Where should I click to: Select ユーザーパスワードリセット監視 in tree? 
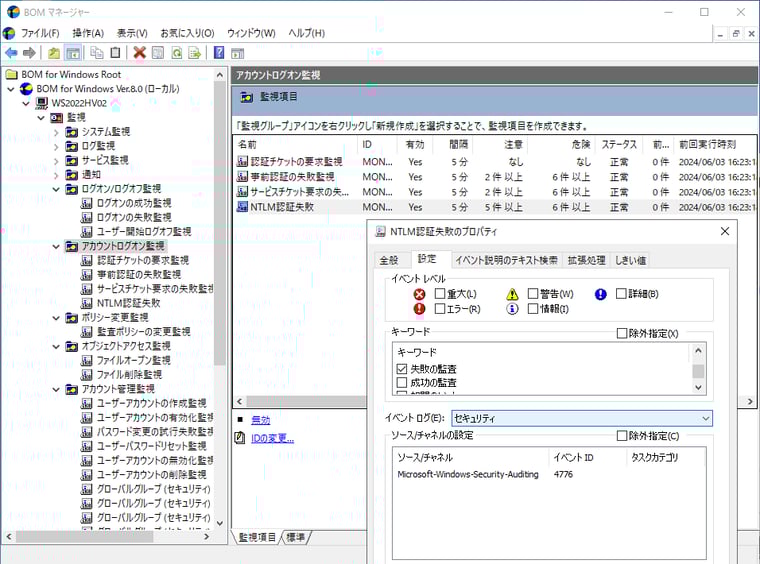click(x=152, y=446)
